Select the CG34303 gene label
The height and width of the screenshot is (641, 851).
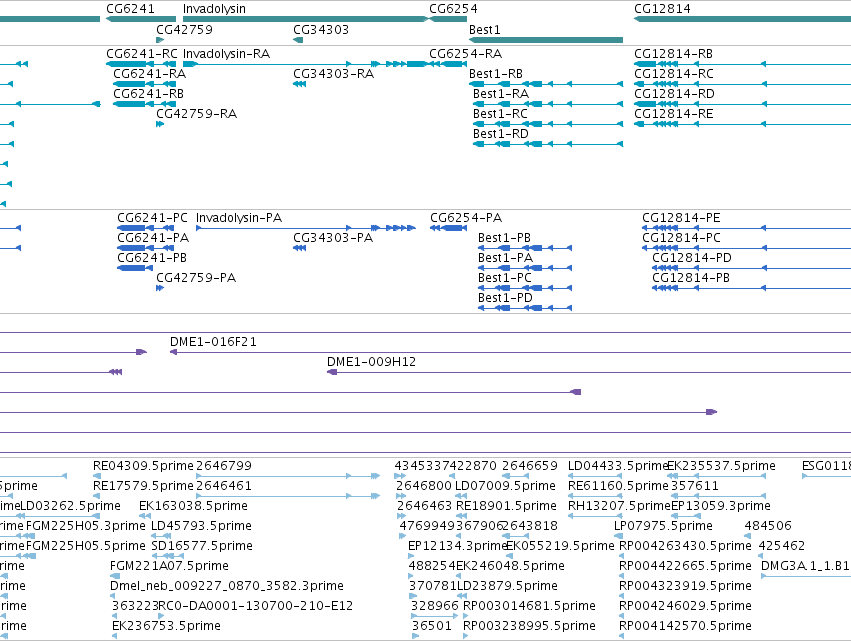[321, 29]
